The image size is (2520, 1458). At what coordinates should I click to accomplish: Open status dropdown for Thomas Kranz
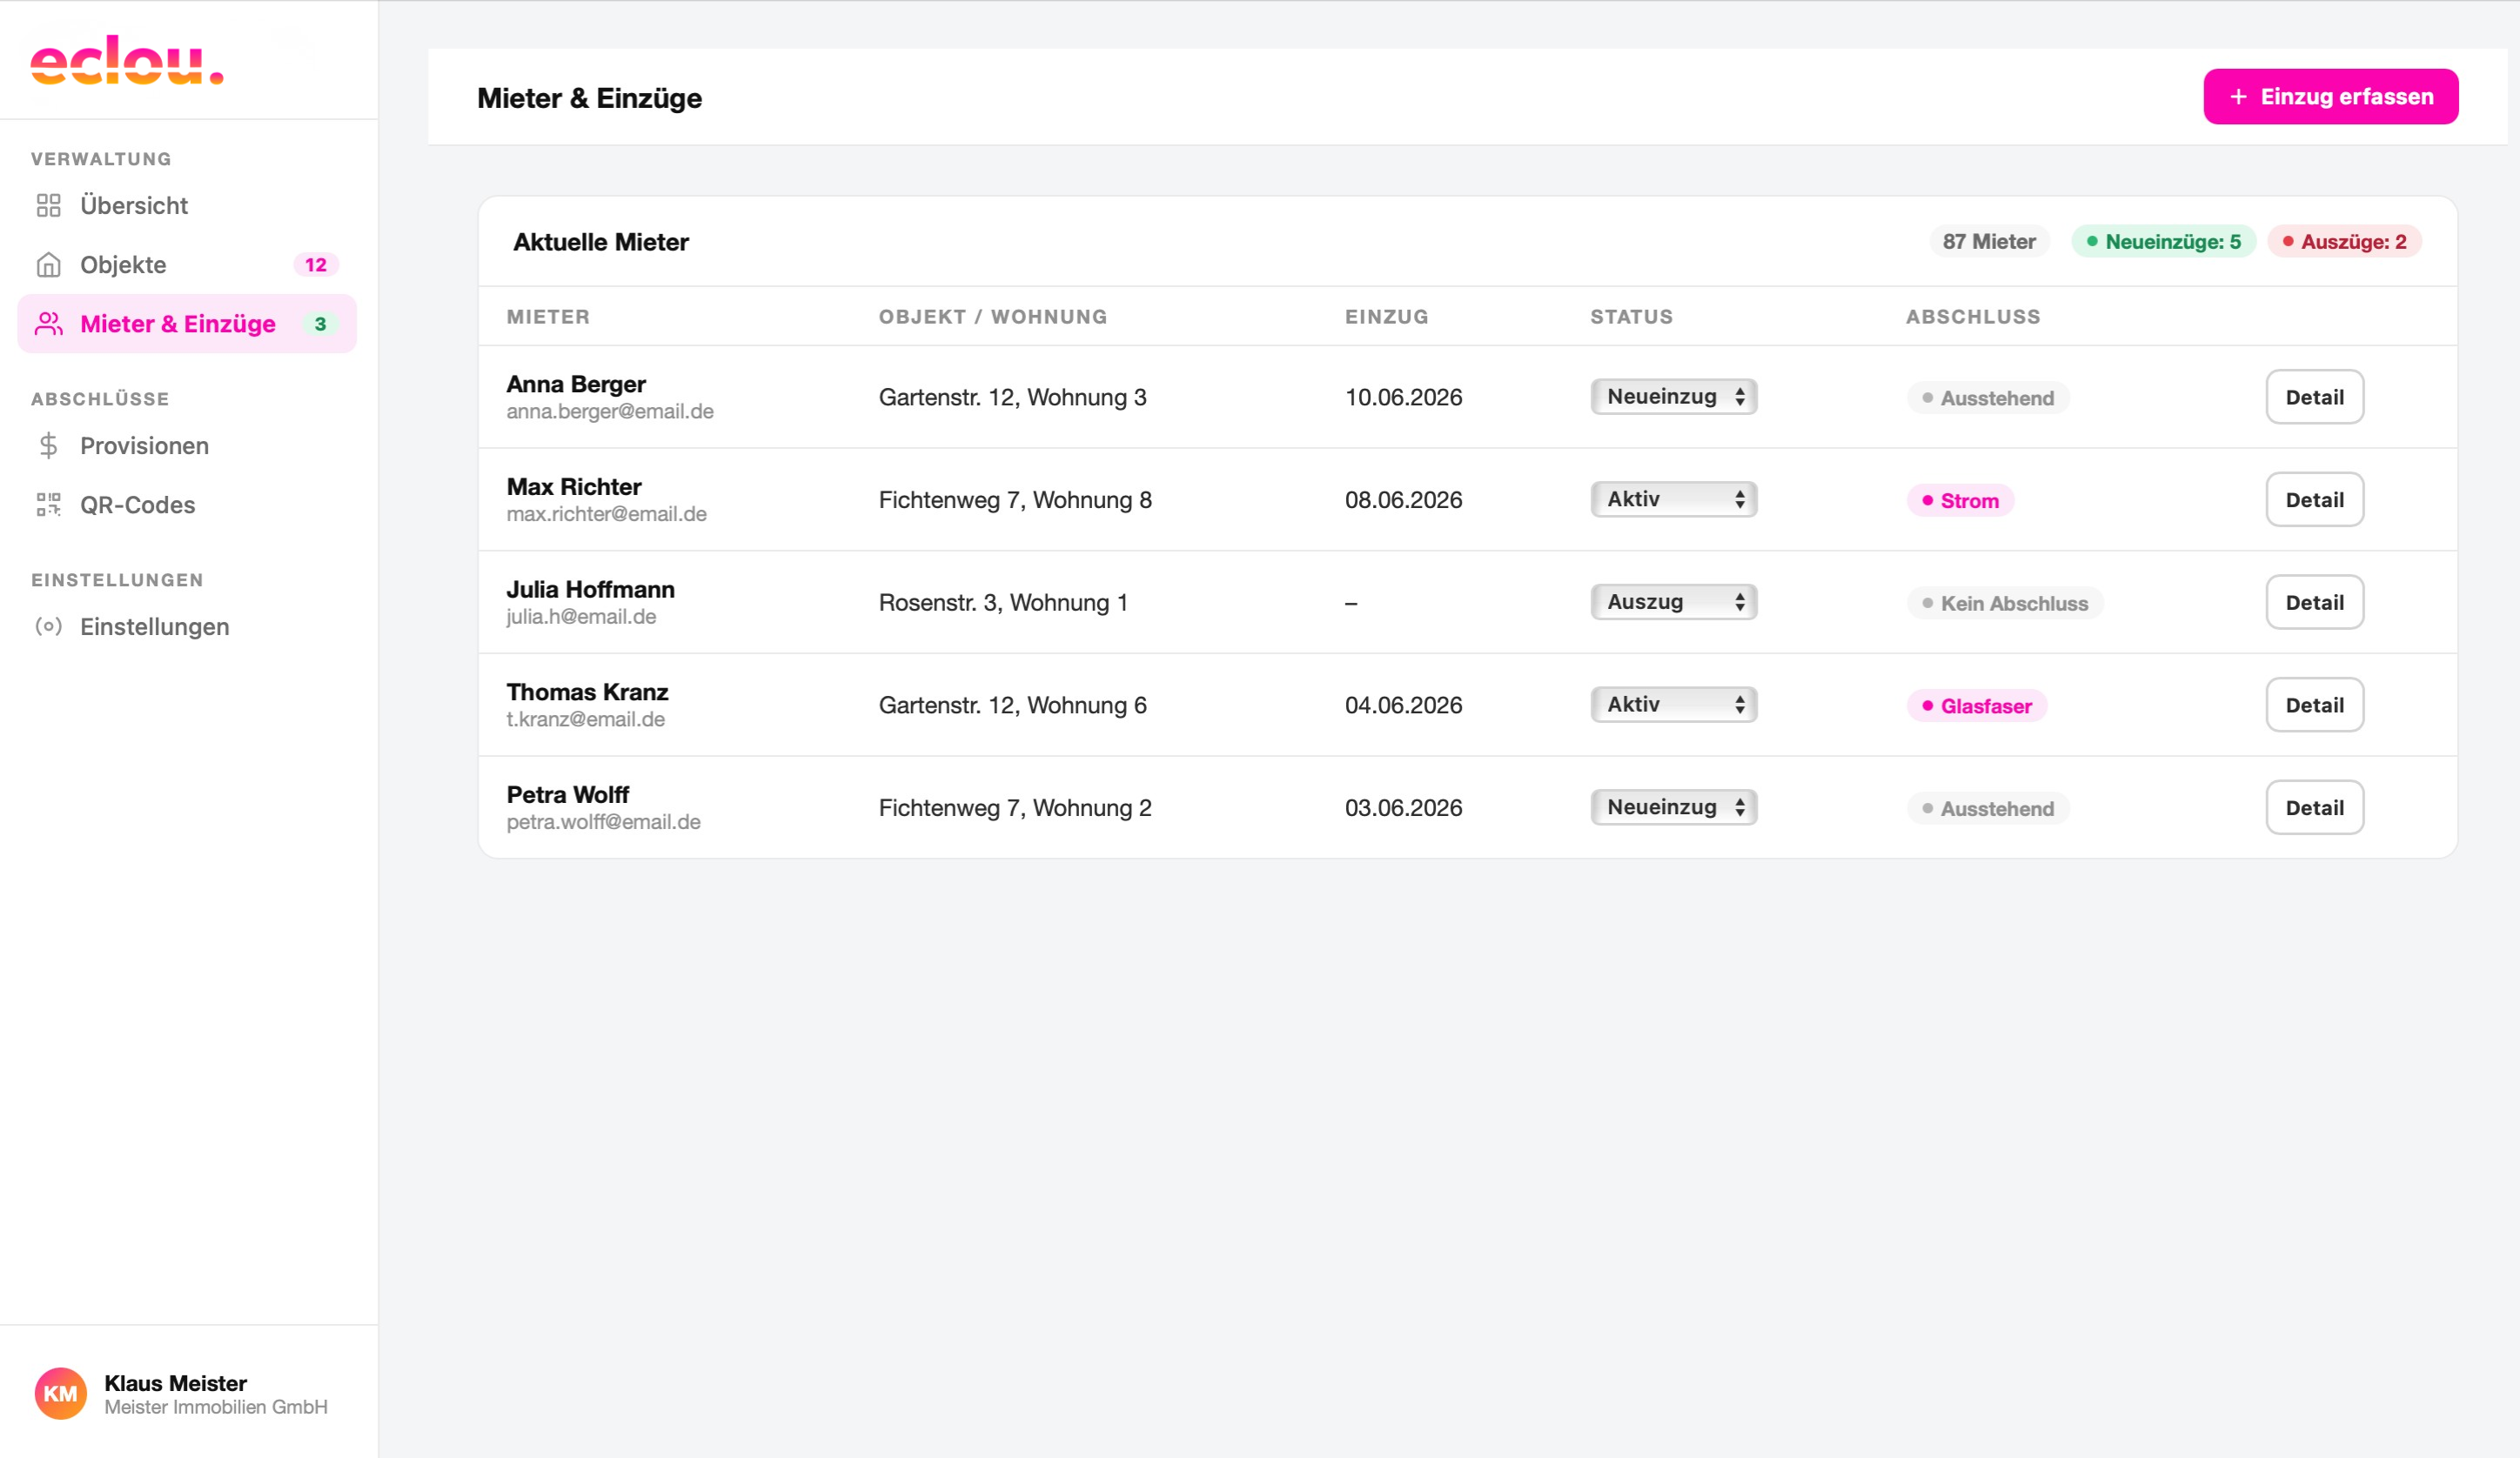tap(1673, 704)
